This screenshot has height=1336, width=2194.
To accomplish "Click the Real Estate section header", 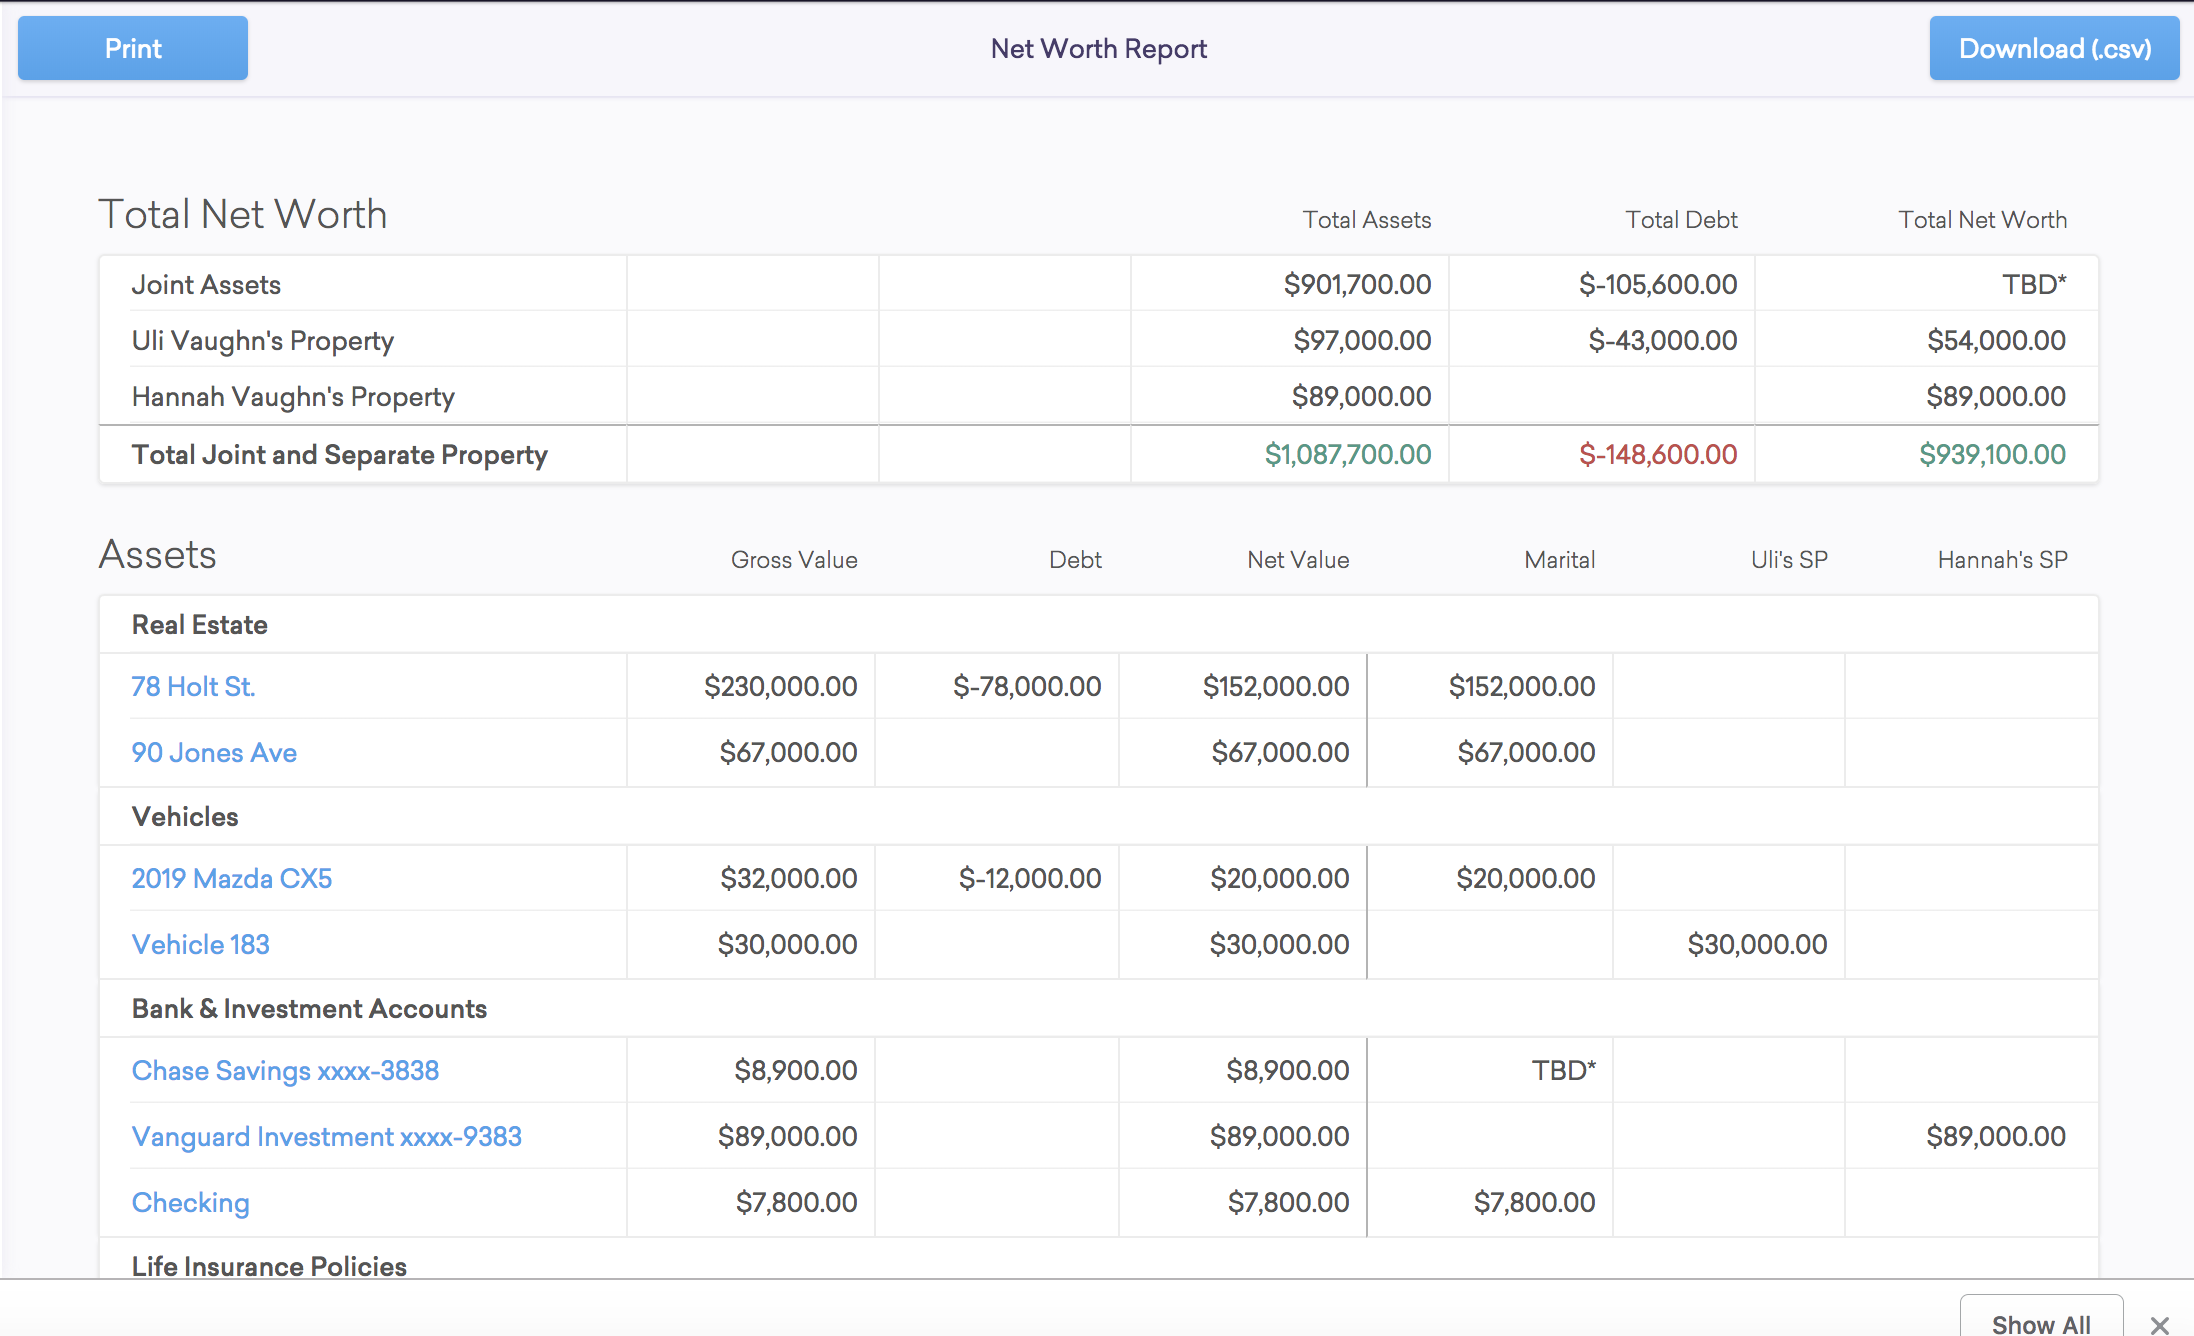I will pyautogui.click(x=200, y=624).
